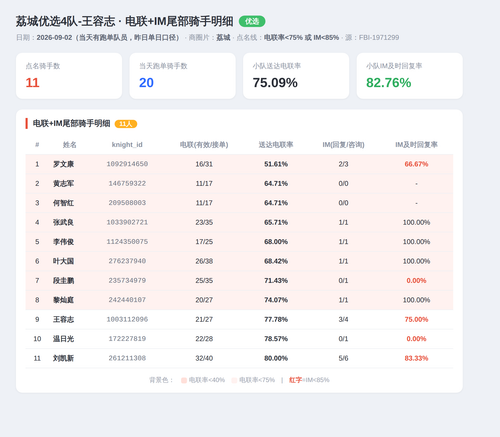Click the 电联率<40% legend swatch
This screenshot has height=437, width=500.
tap(184, 380)
